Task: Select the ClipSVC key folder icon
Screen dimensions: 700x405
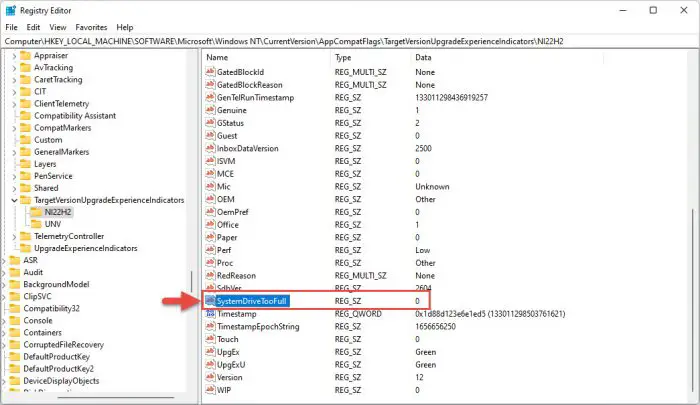Action: (15, 296)
